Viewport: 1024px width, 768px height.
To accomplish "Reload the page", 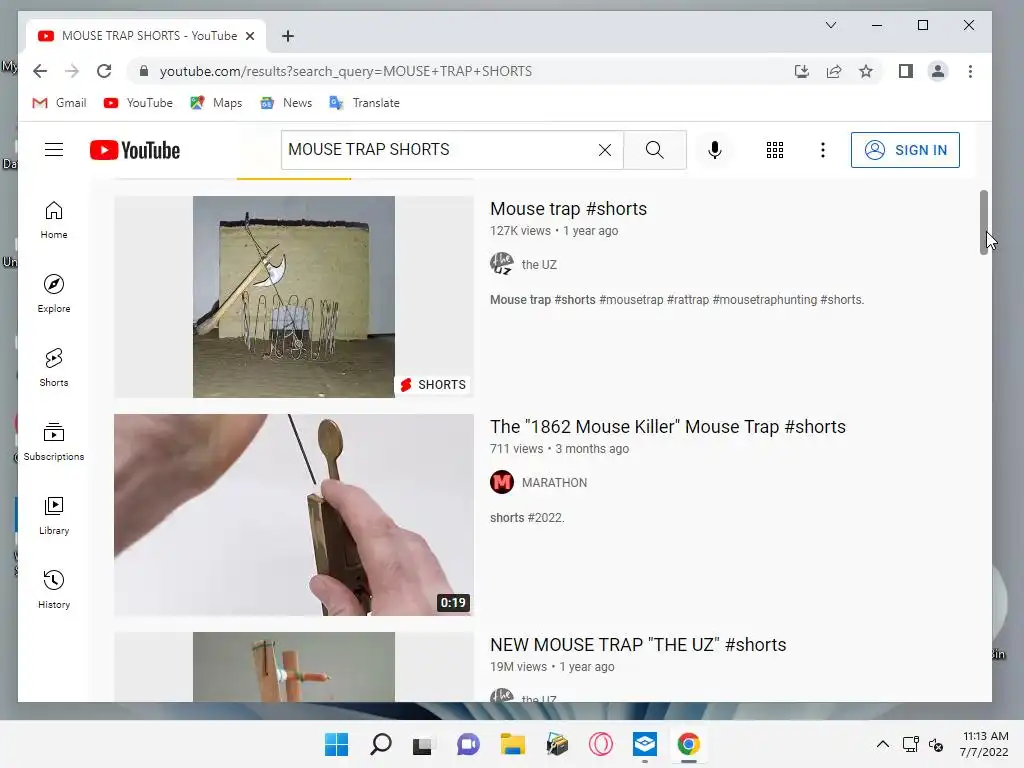I will pyautogui.click(x=104, y=71).
